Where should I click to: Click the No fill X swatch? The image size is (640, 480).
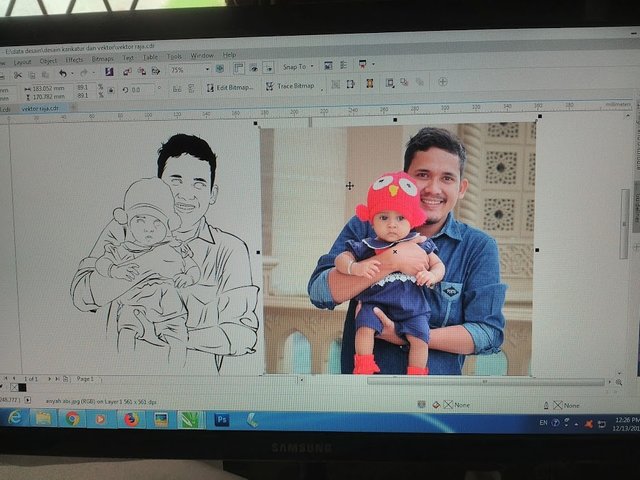[14, 387]
